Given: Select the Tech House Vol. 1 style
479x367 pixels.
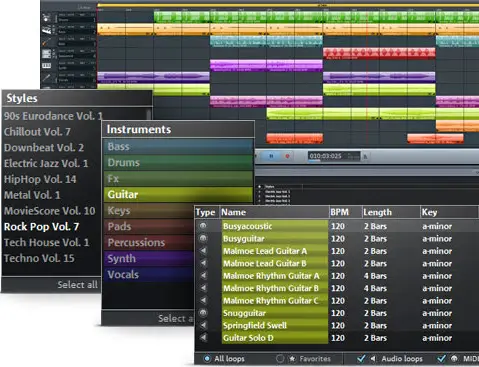Looking at the screenshot, I should pos(46,242).
